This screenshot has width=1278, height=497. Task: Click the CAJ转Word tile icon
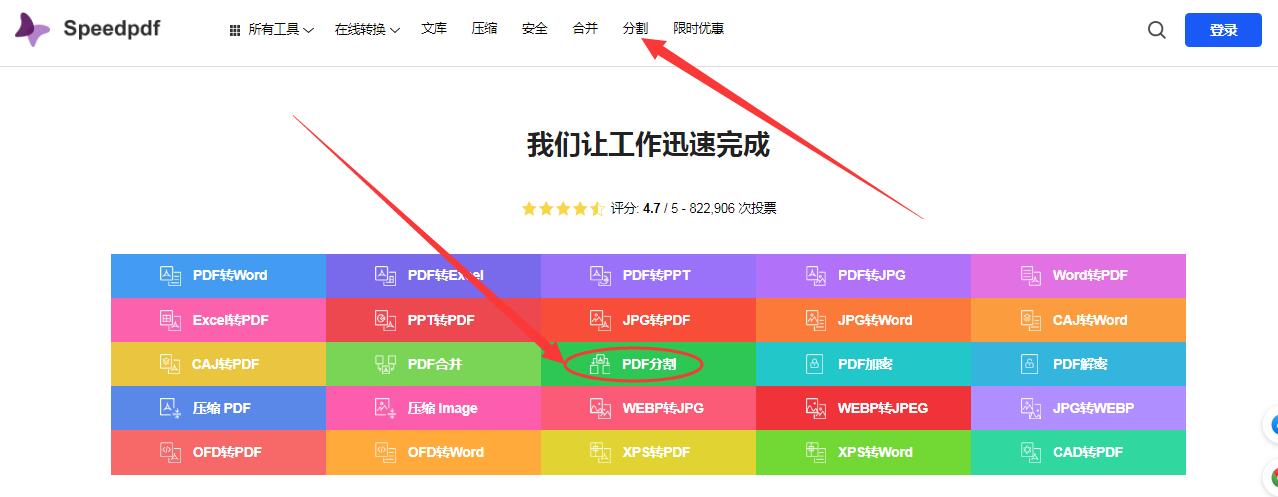tap(1031, 320)
